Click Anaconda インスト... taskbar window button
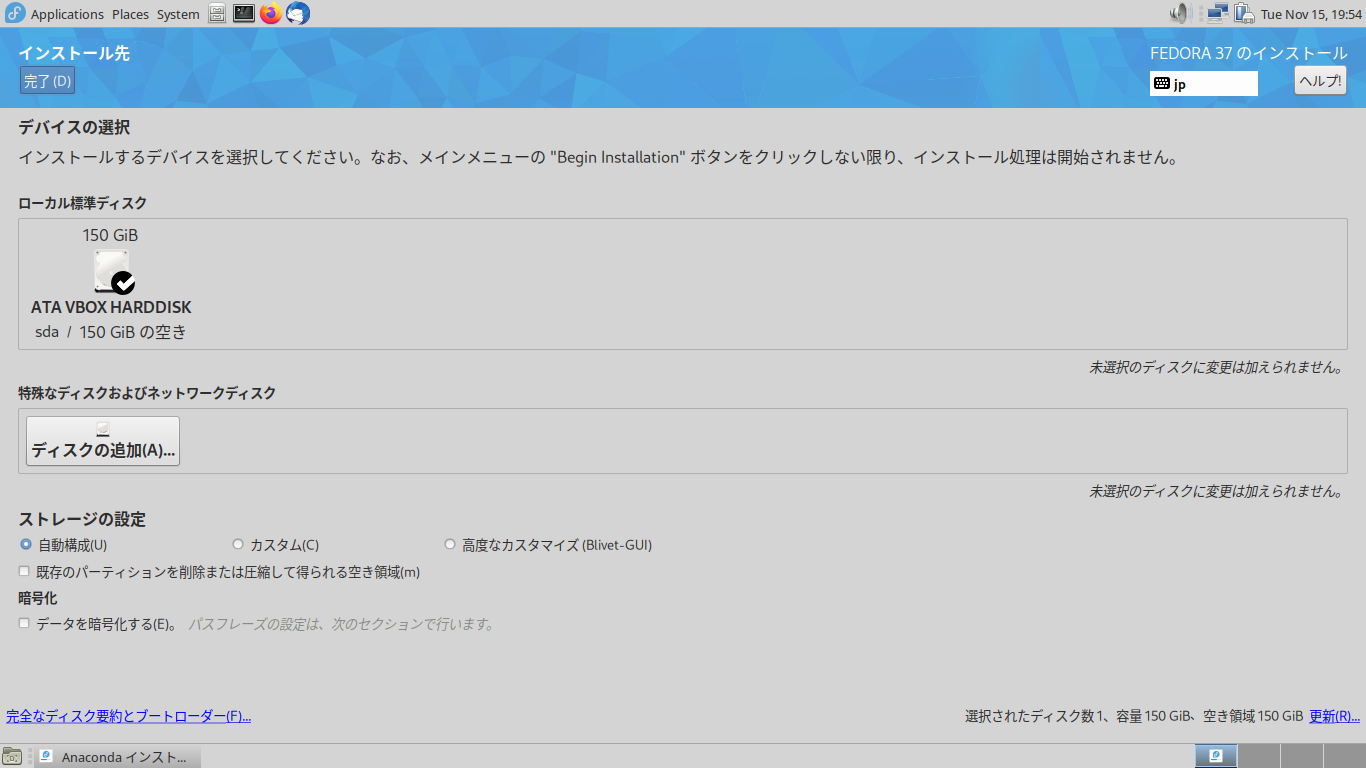The image size is (1366, 768). pos(118,757)
